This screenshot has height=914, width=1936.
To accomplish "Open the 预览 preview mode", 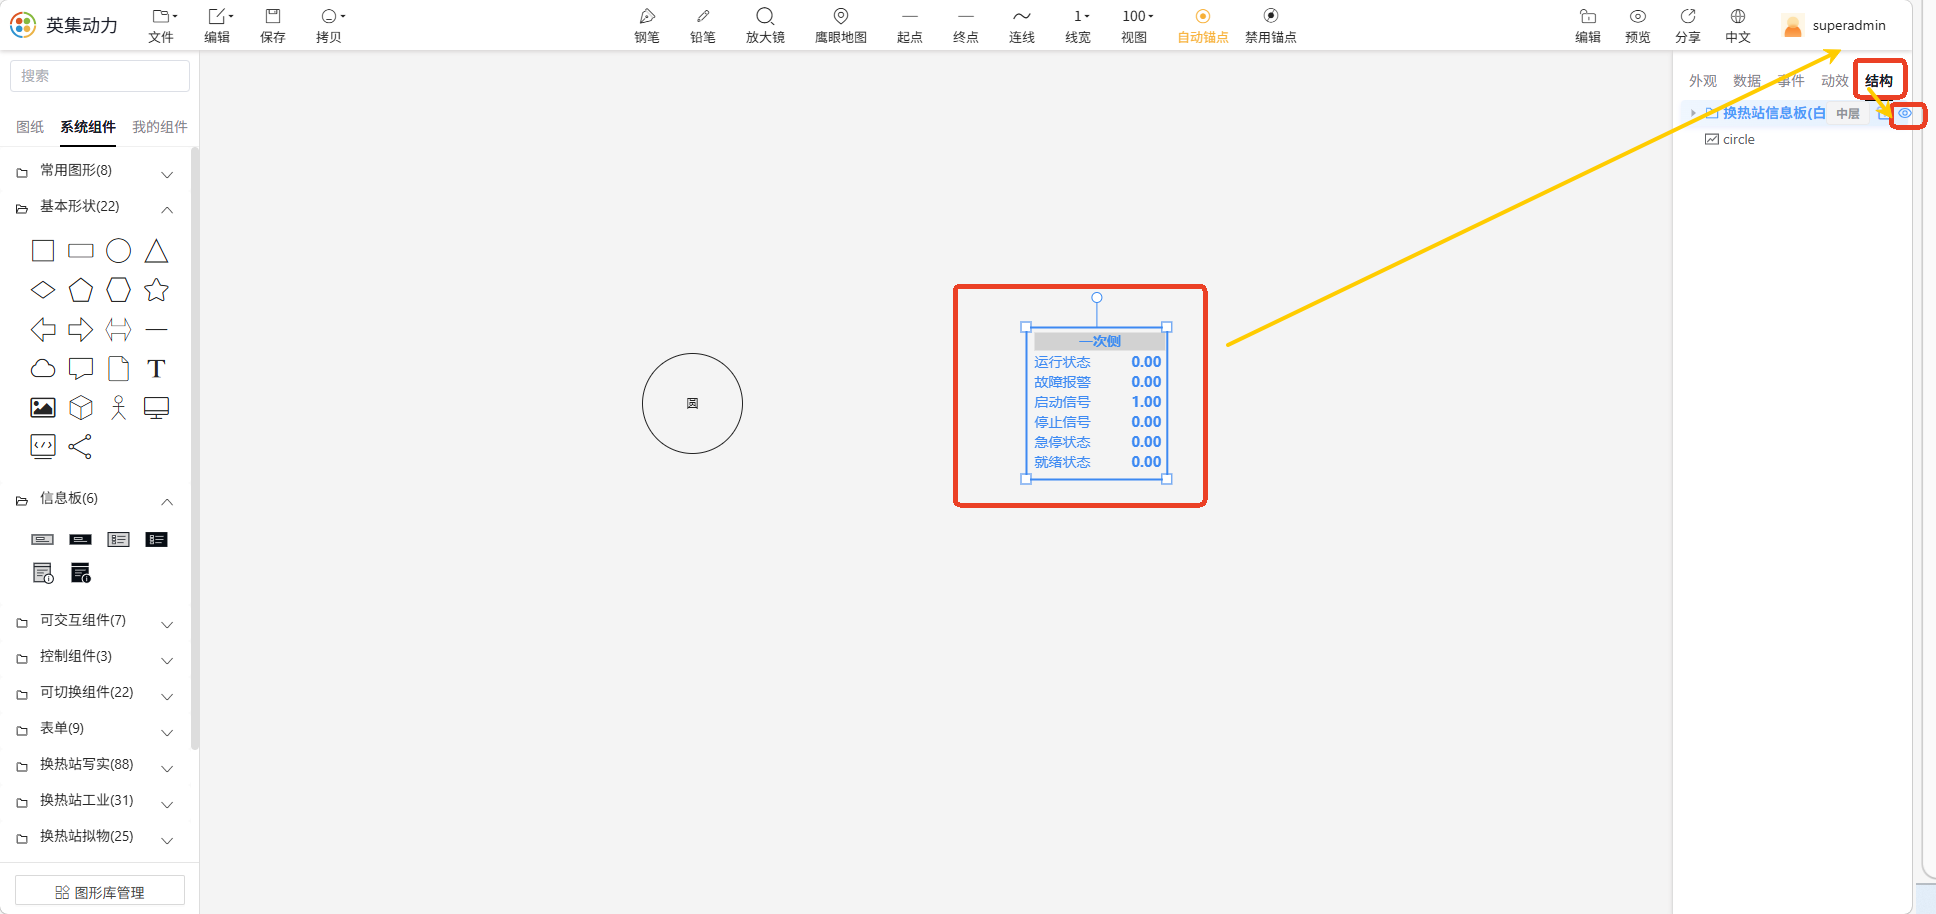I will pyautogui.click(x=1638, y=26).
